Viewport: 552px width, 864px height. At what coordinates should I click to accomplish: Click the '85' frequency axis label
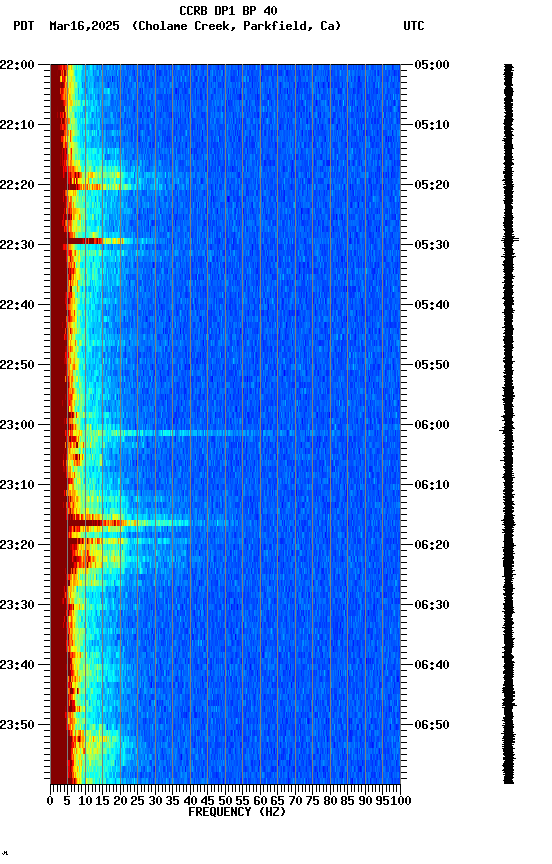point(348,801)
